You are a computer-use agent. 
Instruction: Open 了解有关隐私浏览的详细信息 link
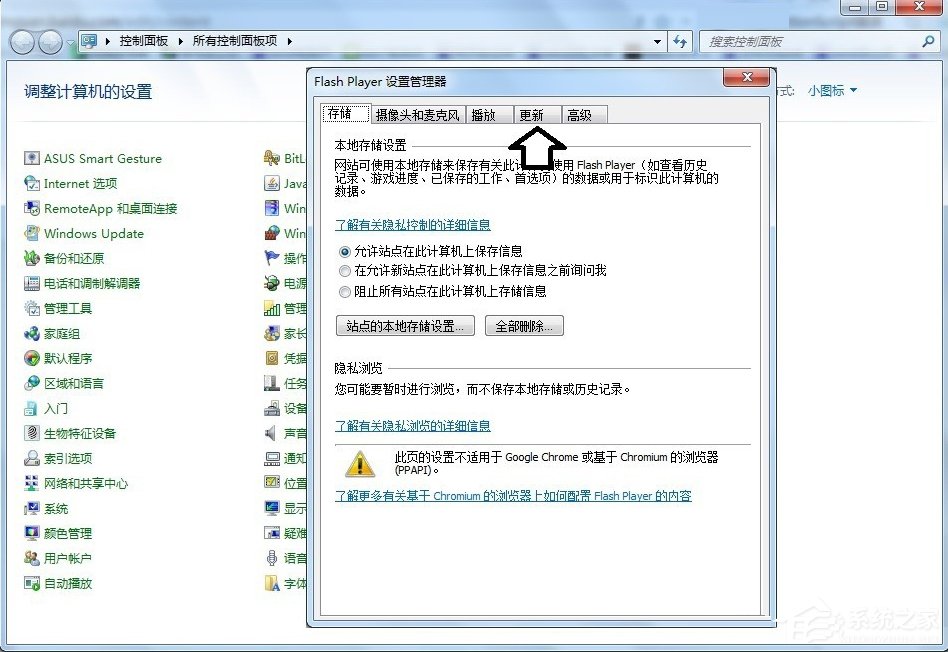click(412, 425)
